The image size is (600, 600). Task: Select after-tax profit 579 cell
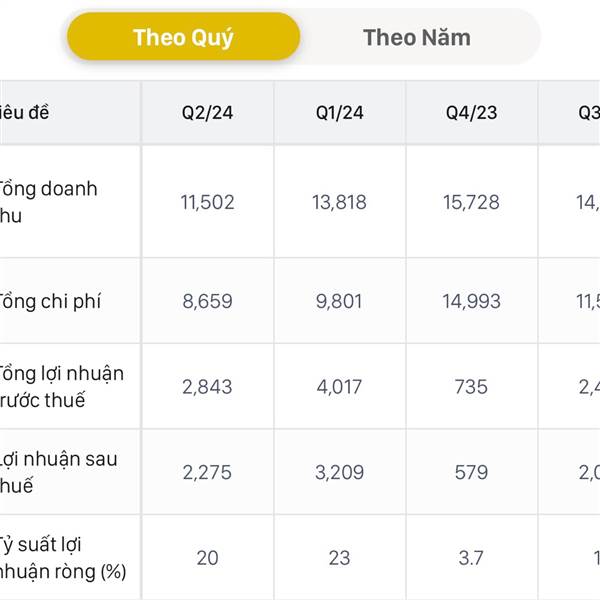click(x=471, y=472)
